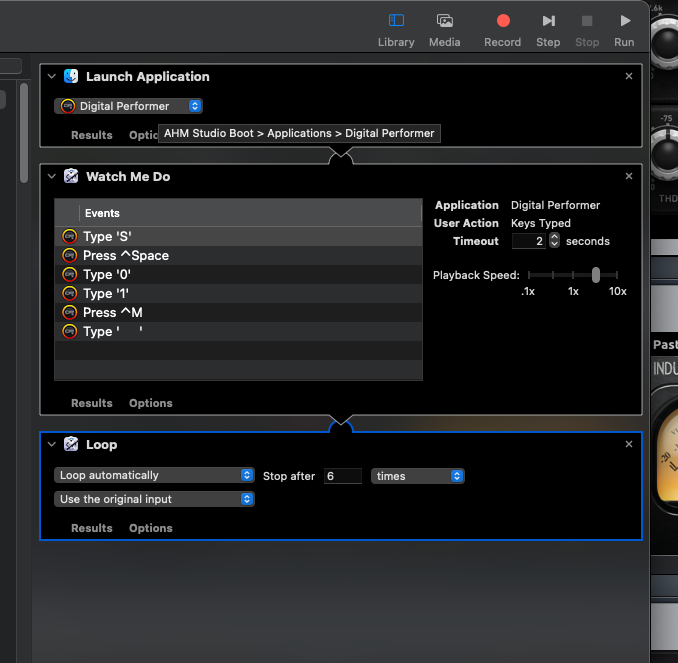
Task: Collapse the Launch Application action
Action: tap(52, 77)
